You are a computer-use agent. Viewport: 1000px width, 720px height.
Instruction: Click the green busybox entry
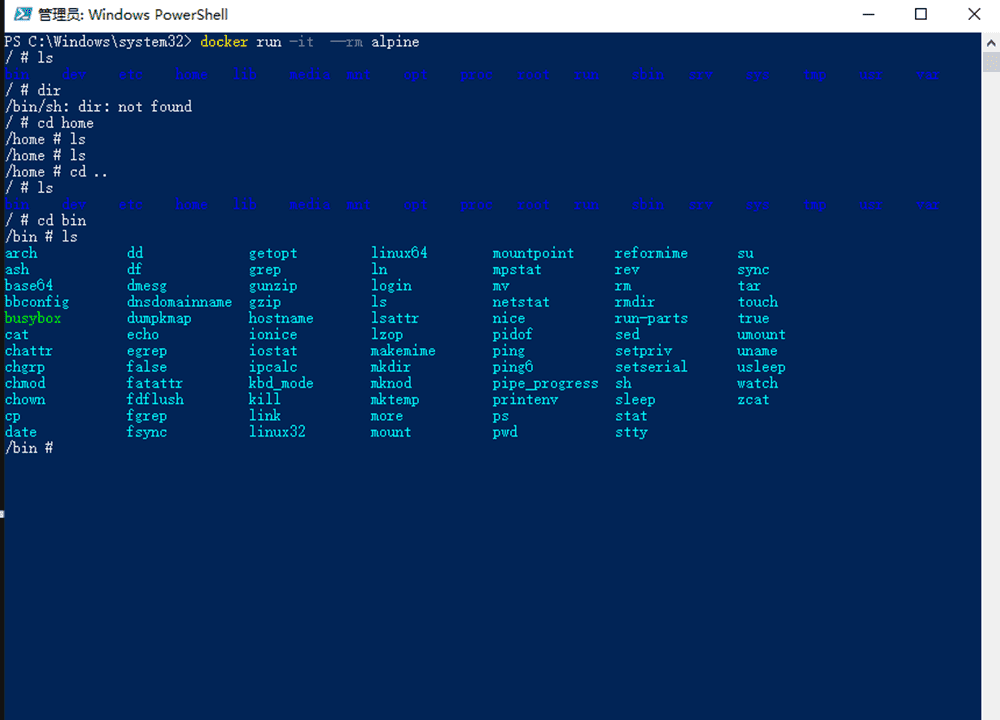tap(33, 318)
